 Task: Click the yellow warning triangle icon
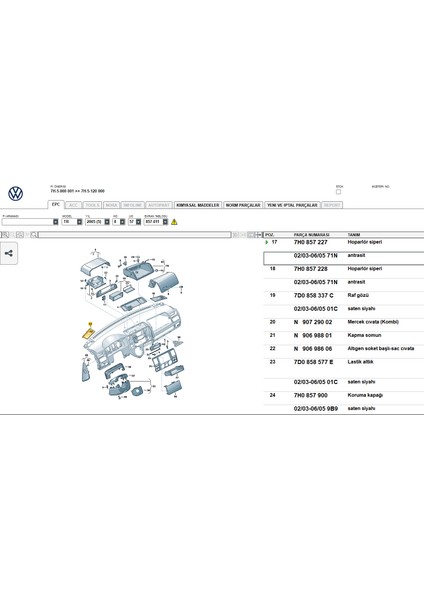[174, 222]
